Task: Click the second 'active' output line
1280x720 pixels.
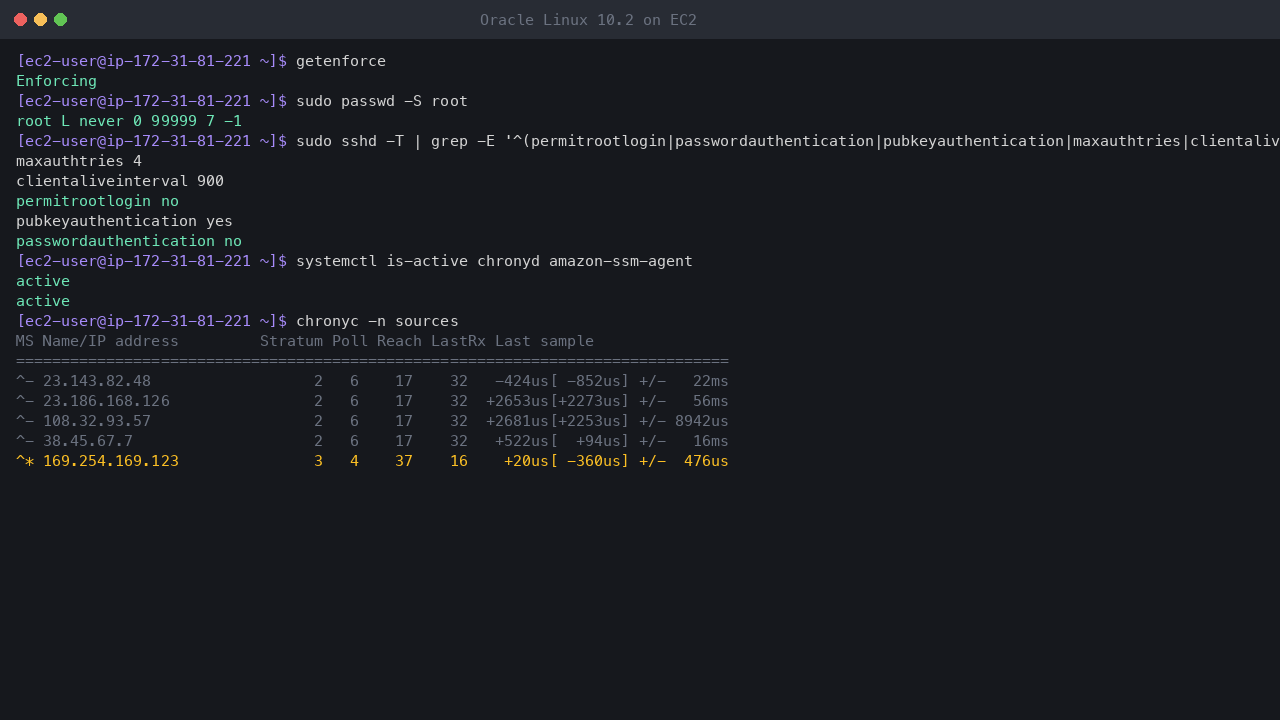Action: pos(43,301)
